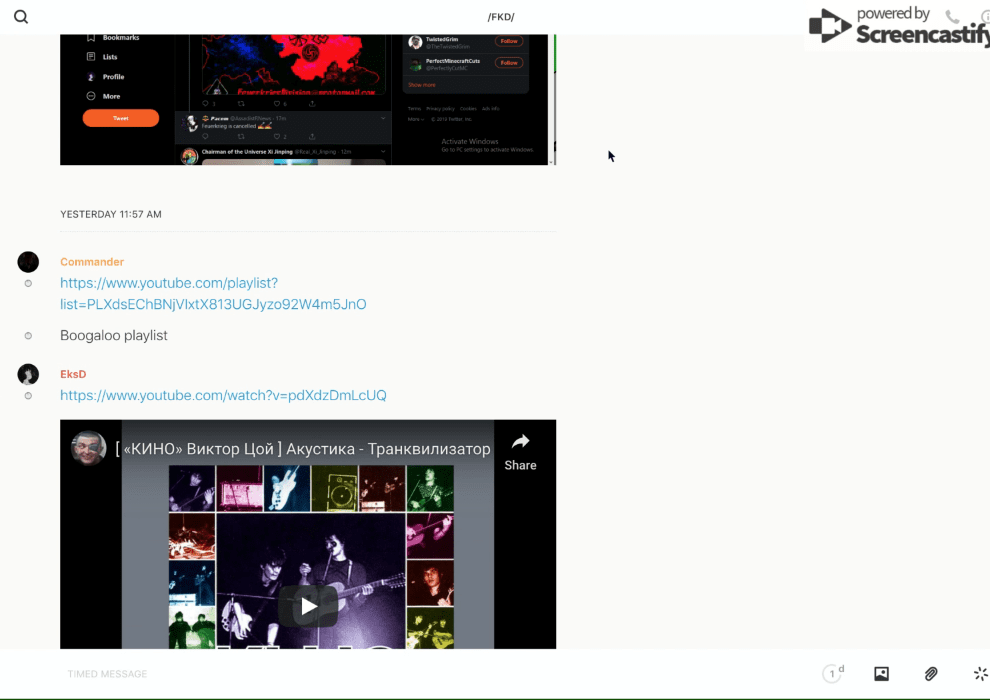Play the КИНО YouTube video

(x=308, y=606)
